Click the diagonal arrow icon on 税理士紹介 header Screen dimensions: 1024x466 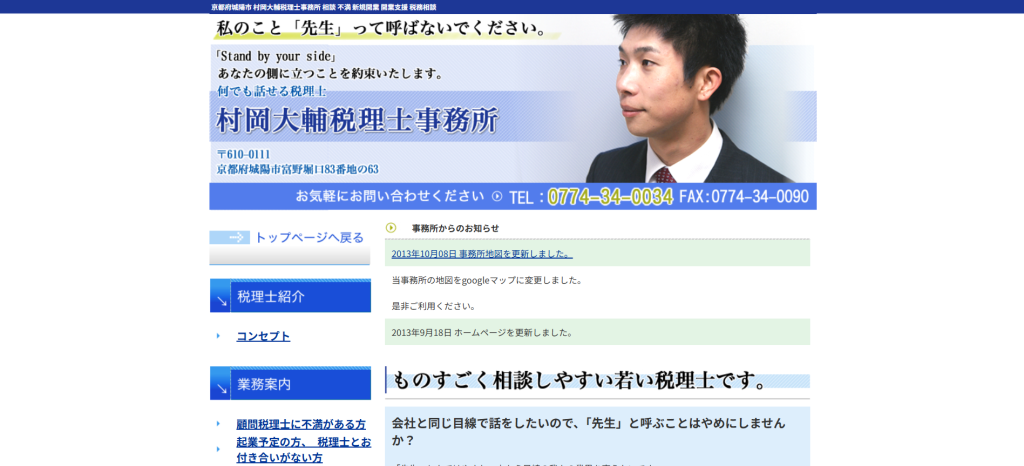tap(221, 300)
